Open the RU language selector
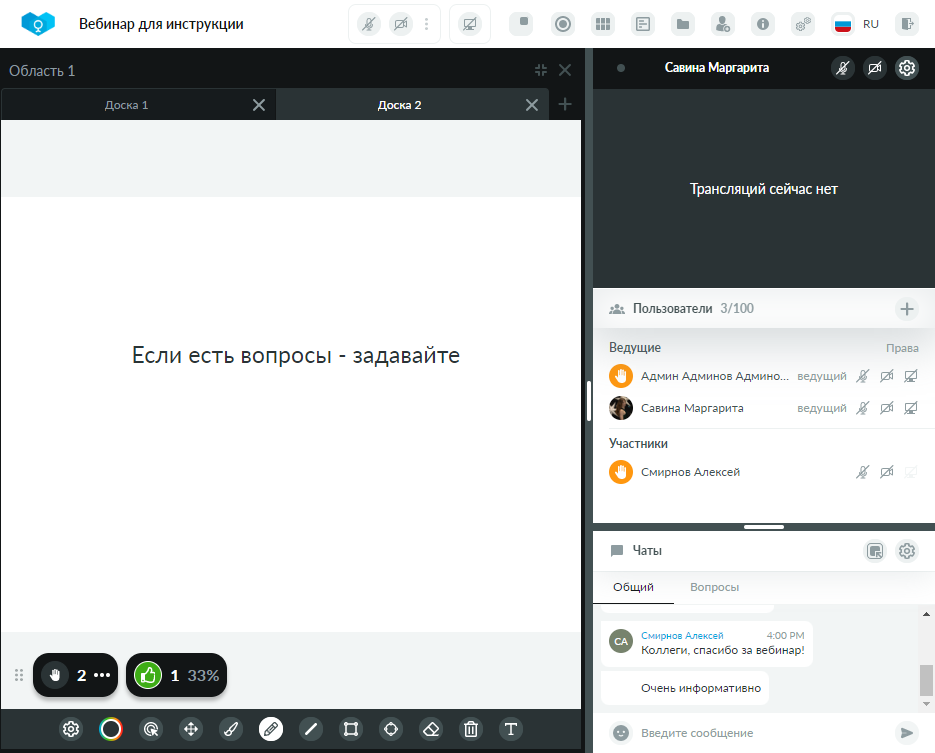The height and width of the screenshot is (753, 935). click(x=856, y=24)
